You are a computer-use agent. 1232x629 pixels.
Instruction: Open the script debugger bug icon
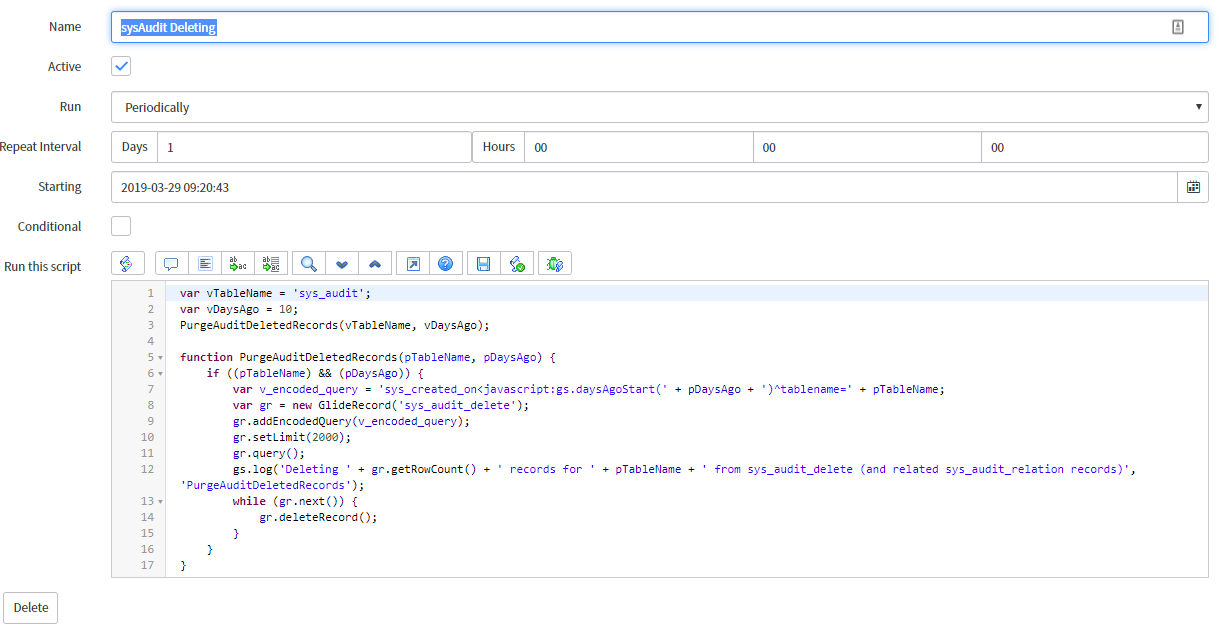[x=555, y=264]
